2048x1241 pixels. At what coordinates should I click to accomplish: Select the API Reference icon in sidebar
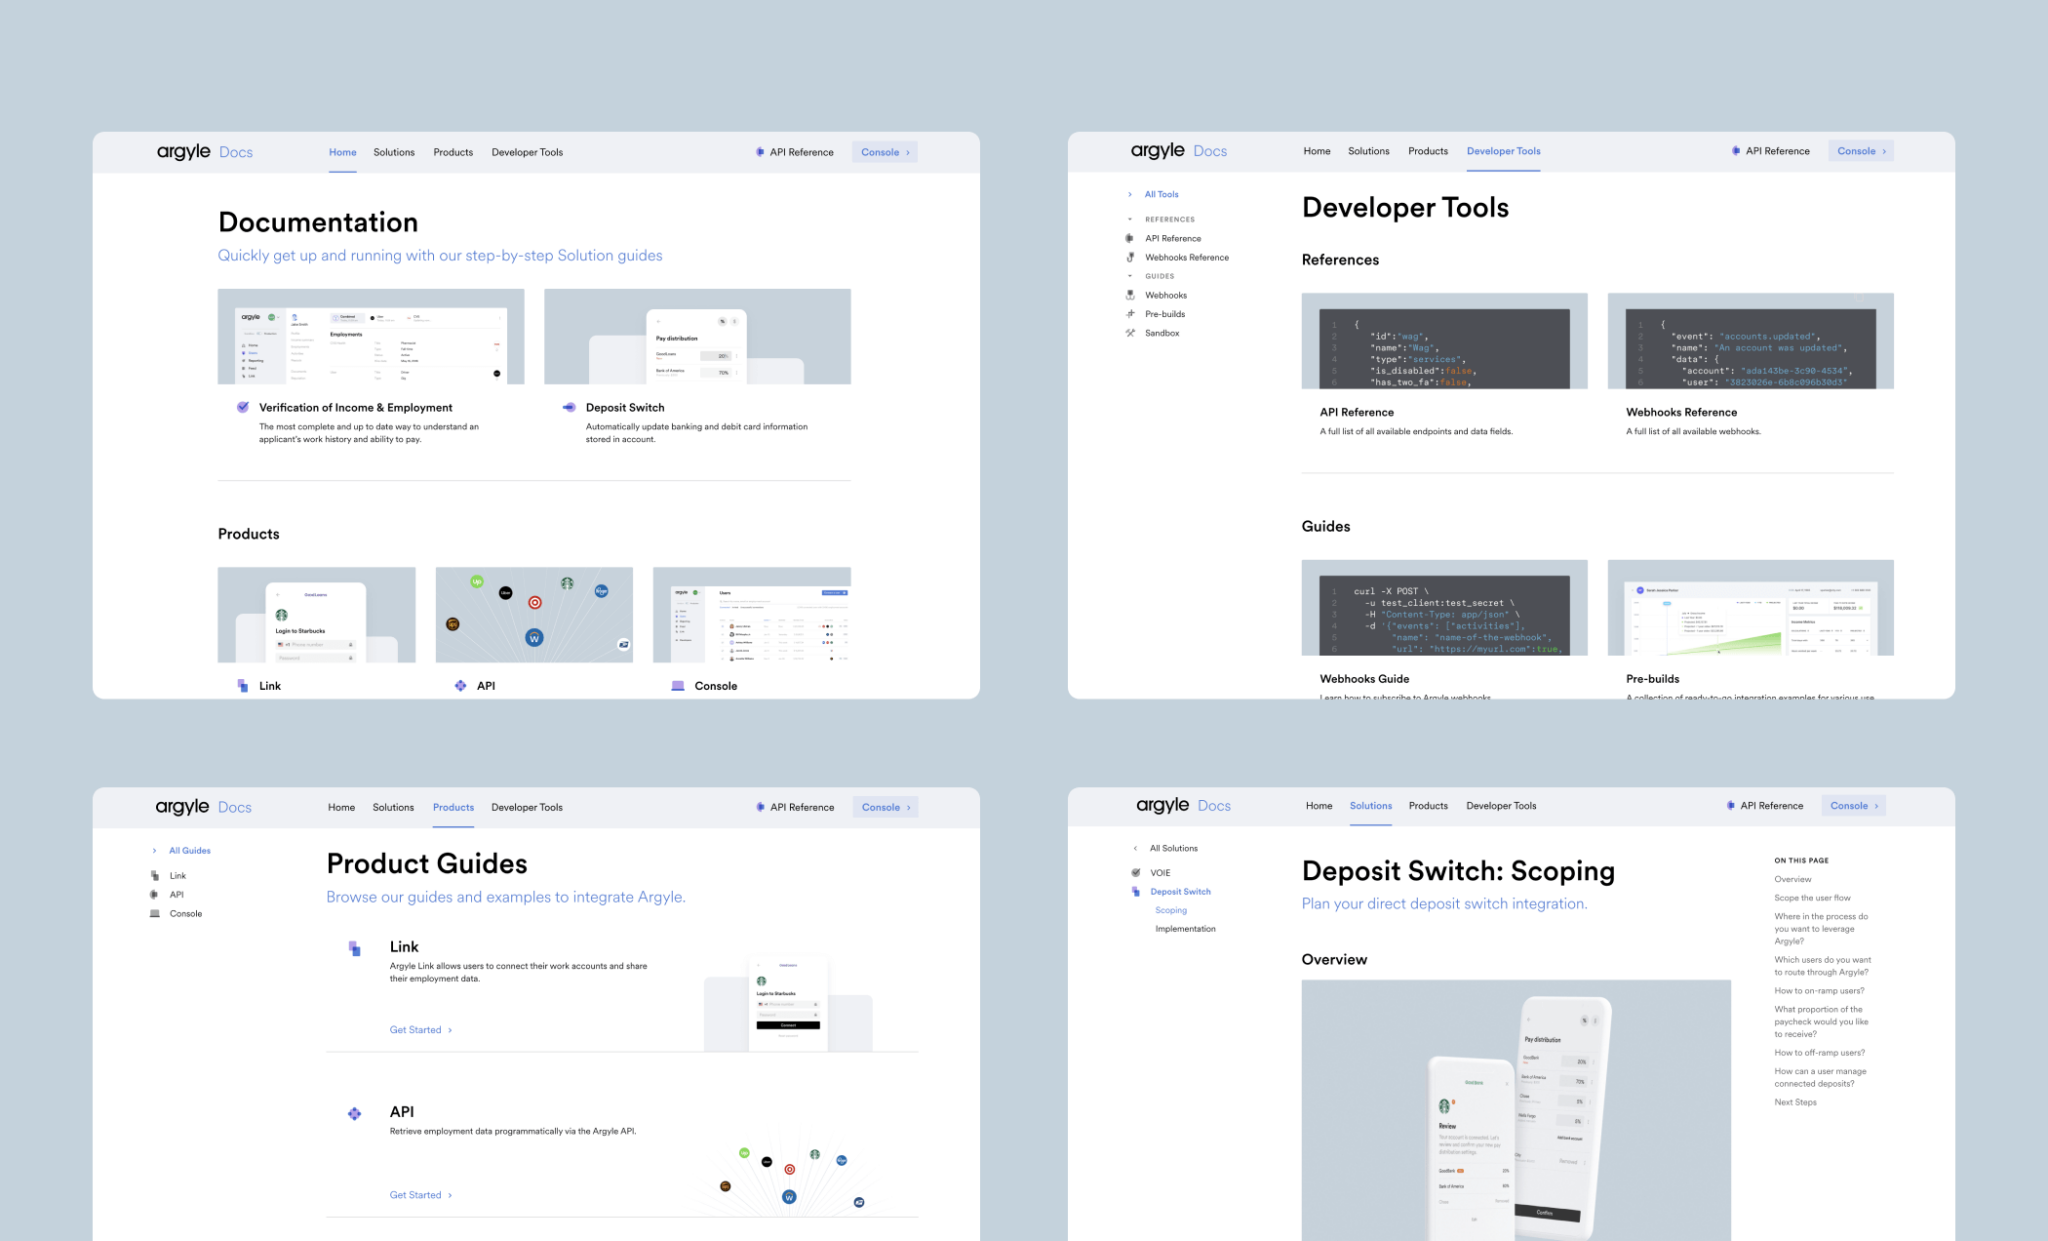1130,238
